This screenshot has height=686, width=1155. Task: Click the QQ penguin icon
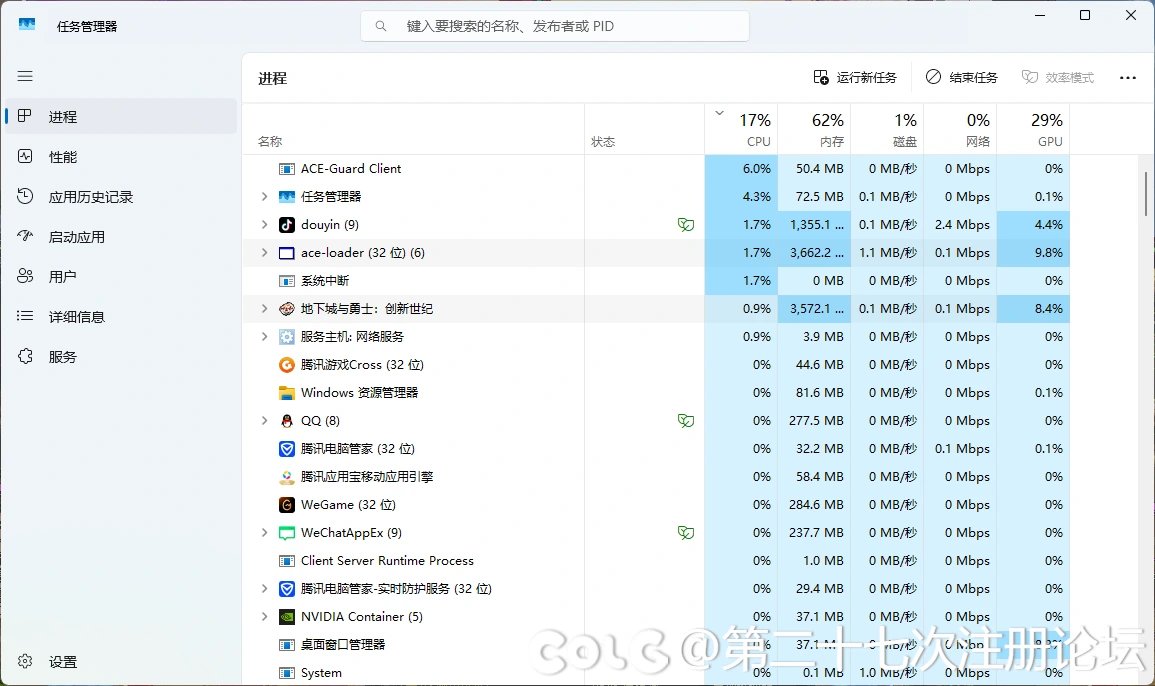pos(287,421)
